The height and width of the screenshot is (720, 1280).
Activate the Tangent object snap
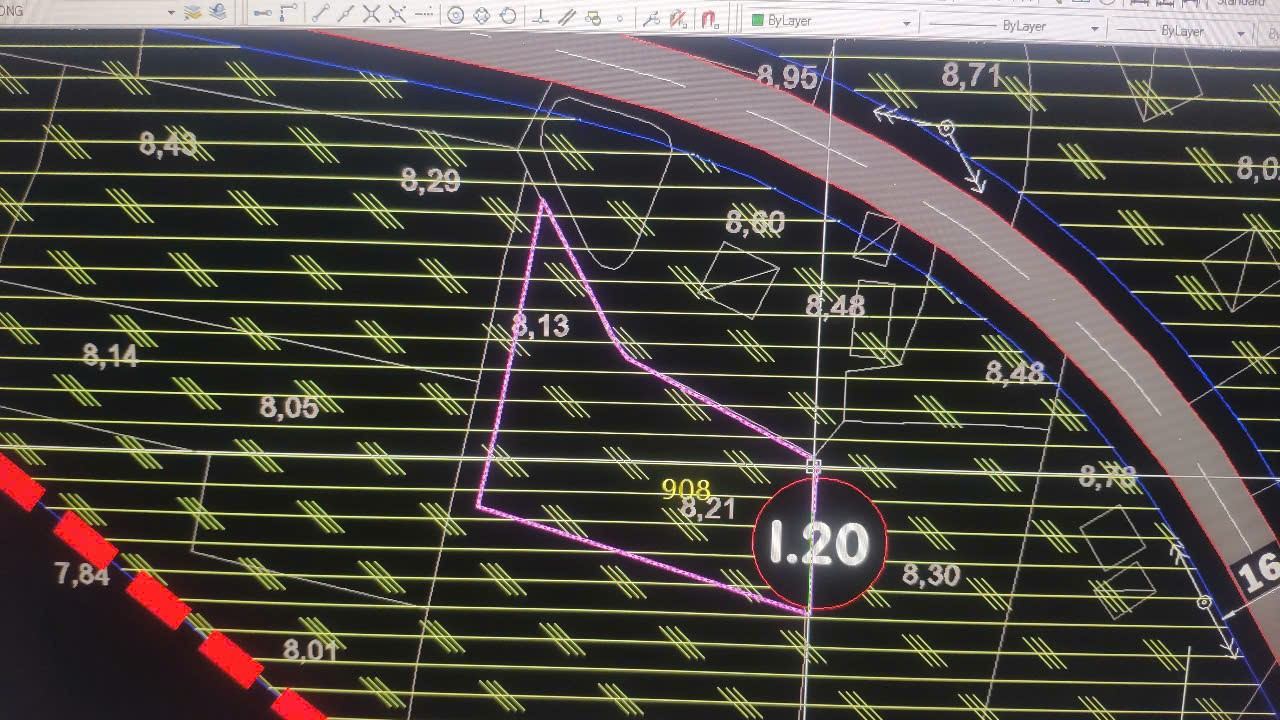pyautogui.click(x=508, y=16)
